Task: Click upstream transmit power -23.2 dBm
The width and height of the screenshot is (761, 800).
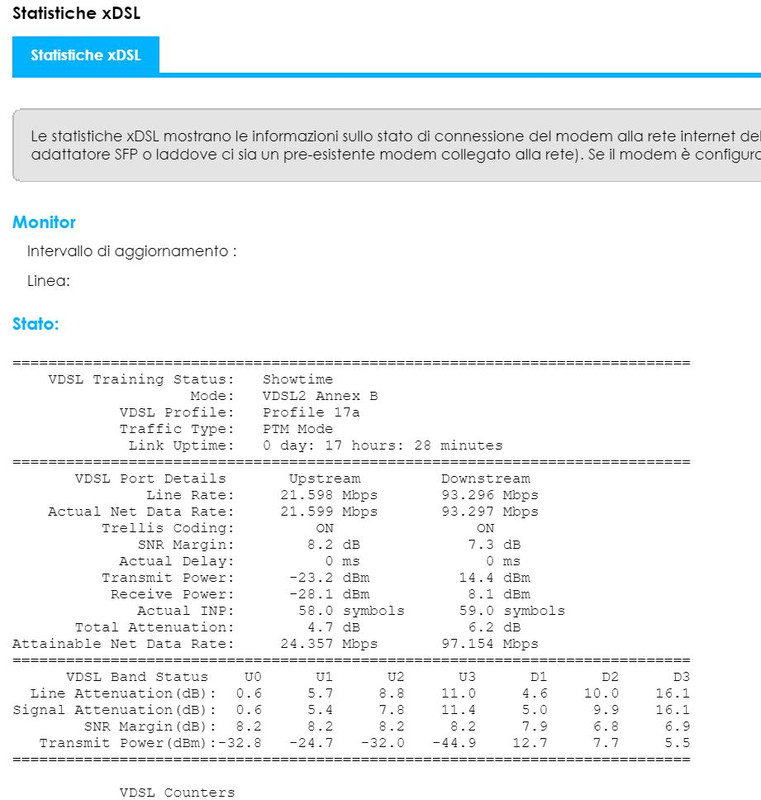Action: 329,577
